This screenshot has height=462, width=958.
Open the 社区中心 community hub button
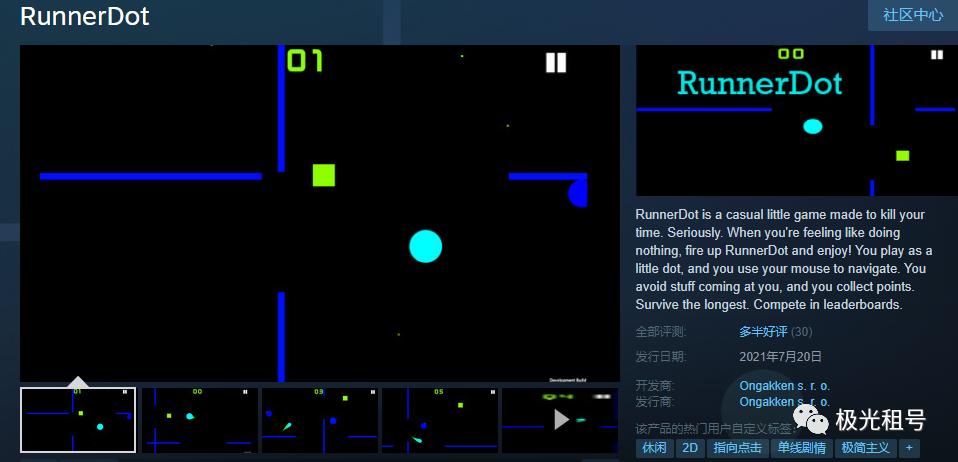click(x=913, y=15)
